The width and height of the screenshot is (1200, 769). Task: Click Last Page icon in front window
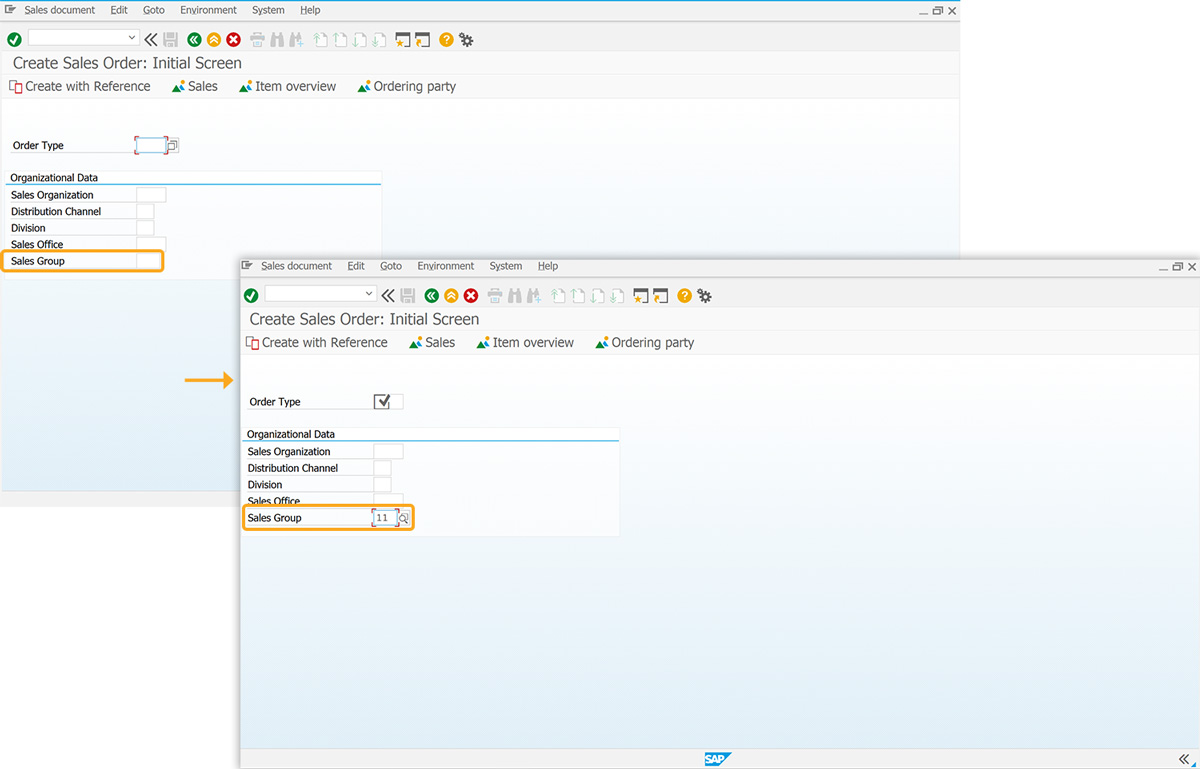coord(615,296)
